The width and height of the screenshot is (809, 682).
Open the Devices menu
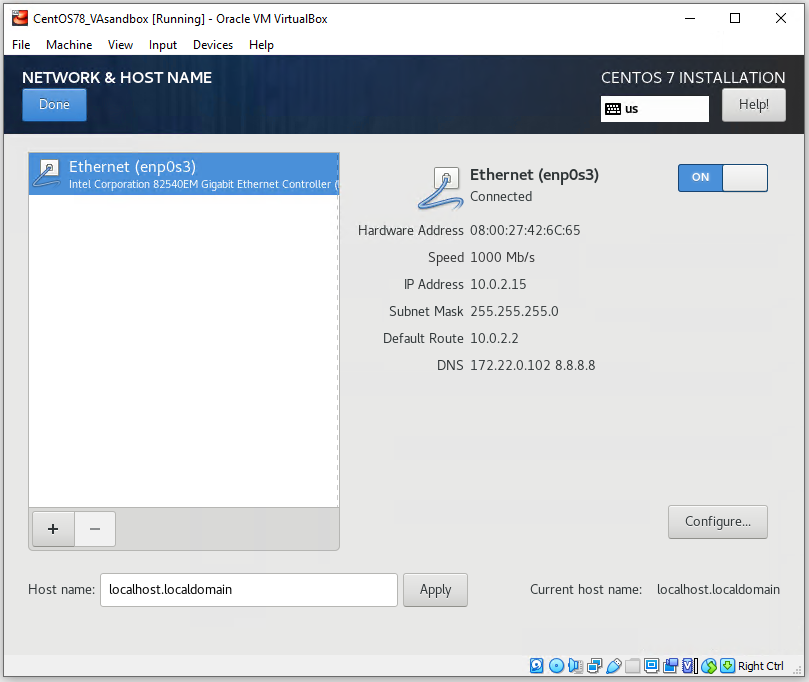point(213,45)
